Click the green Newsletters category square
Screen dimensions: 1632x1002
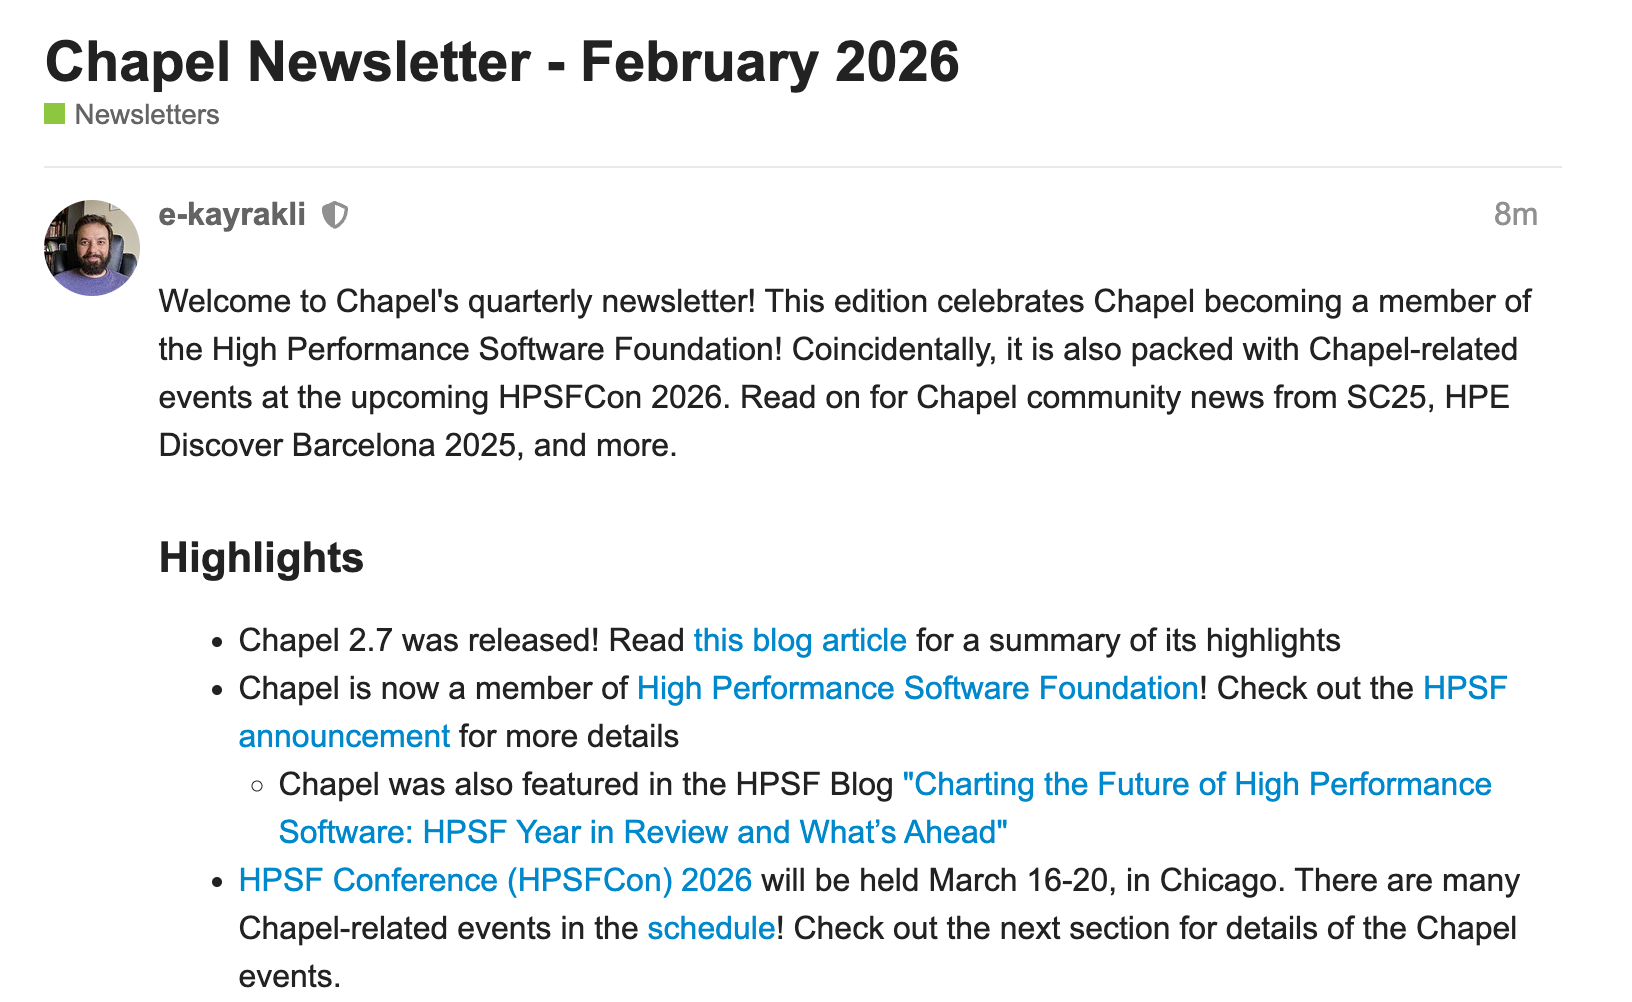coord(55,114)
